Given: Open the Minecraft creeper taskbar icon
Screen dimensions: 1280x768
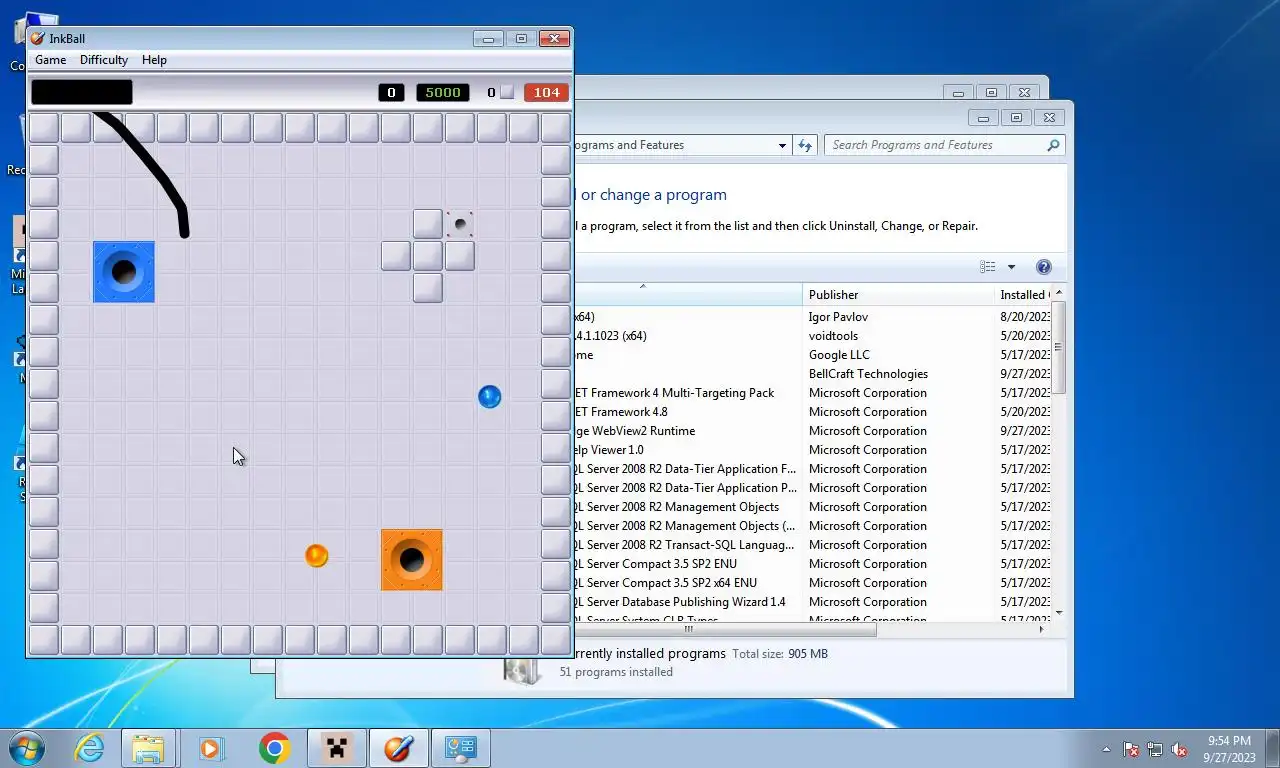Looking at the screenshot, I should (x=337, y=748).
